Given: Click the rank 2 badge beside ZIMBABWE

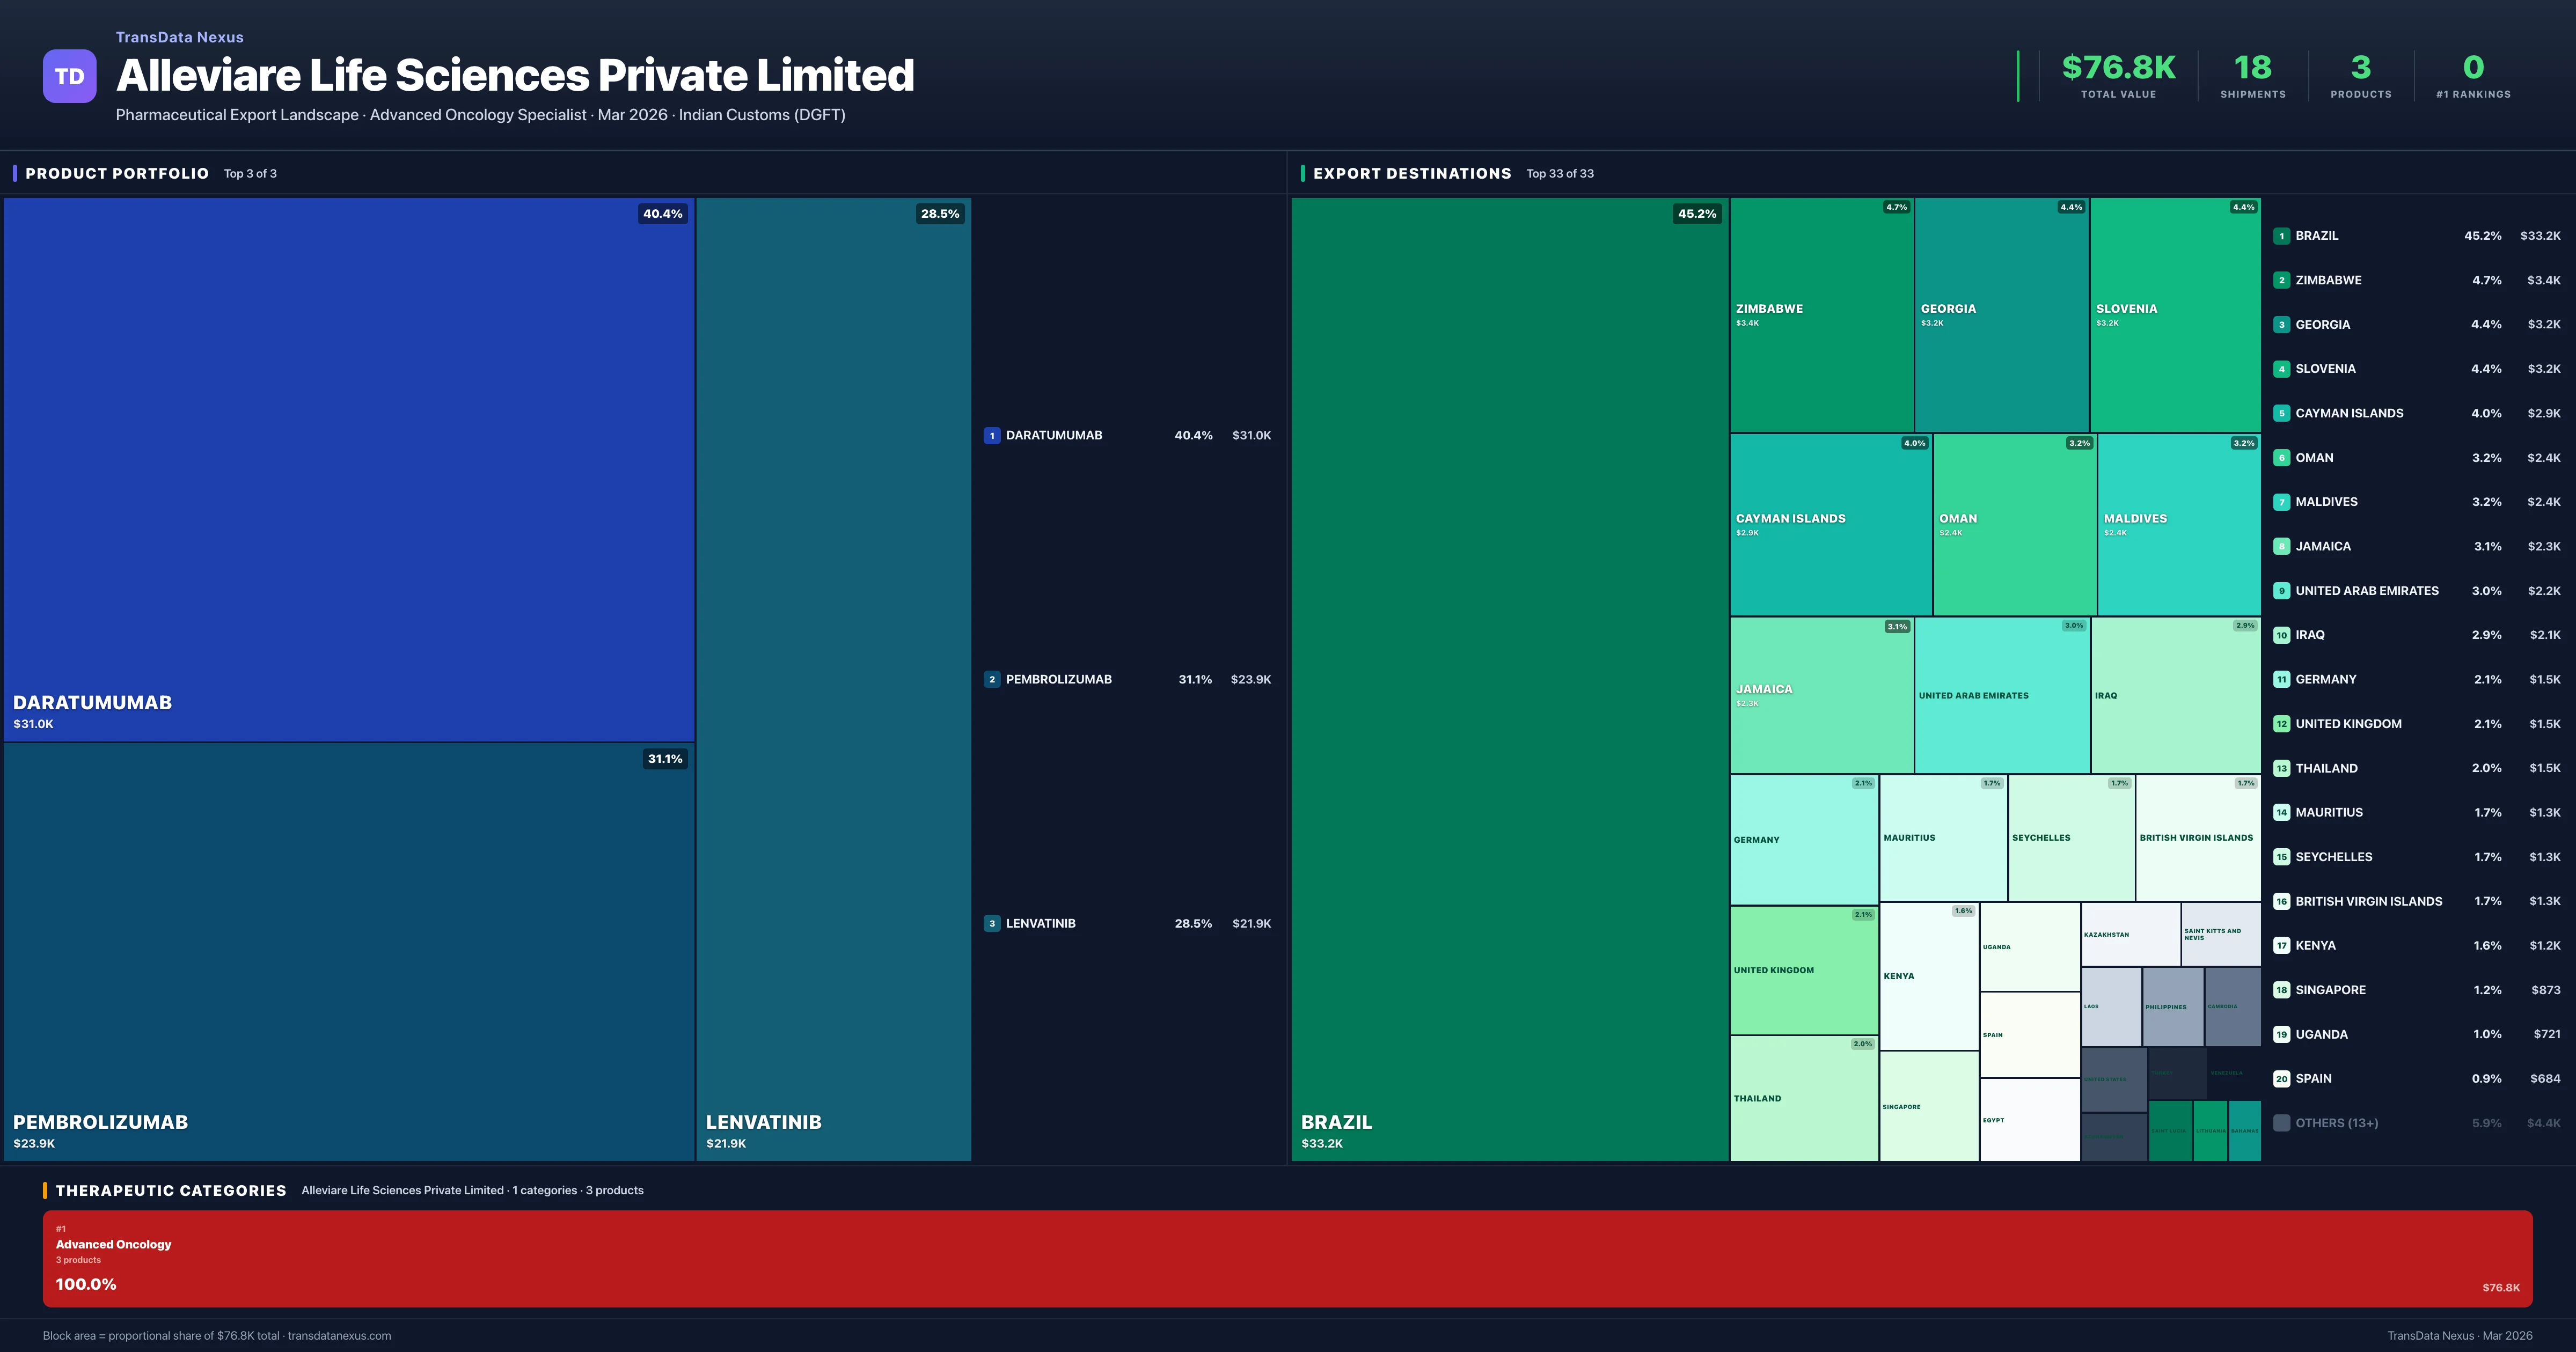Looking at the screenshot, I should tap(2281, 280).
